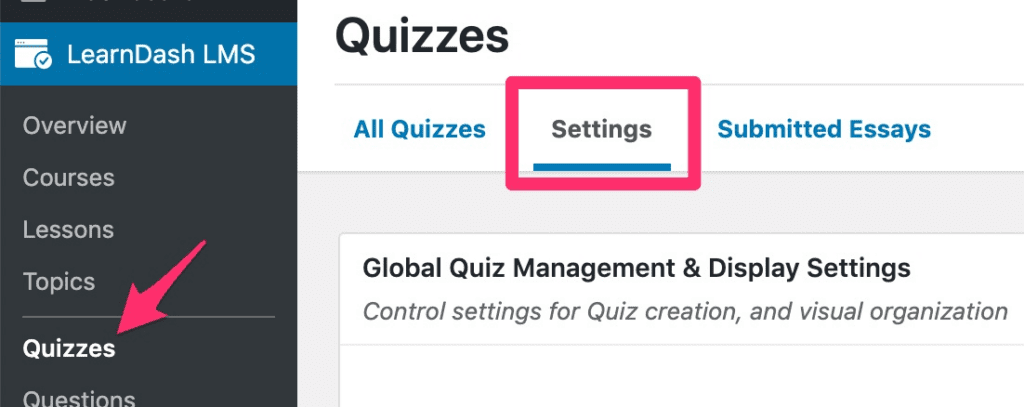Click the Control settings description text
The image size is (1024, 407).
(685, 312)
